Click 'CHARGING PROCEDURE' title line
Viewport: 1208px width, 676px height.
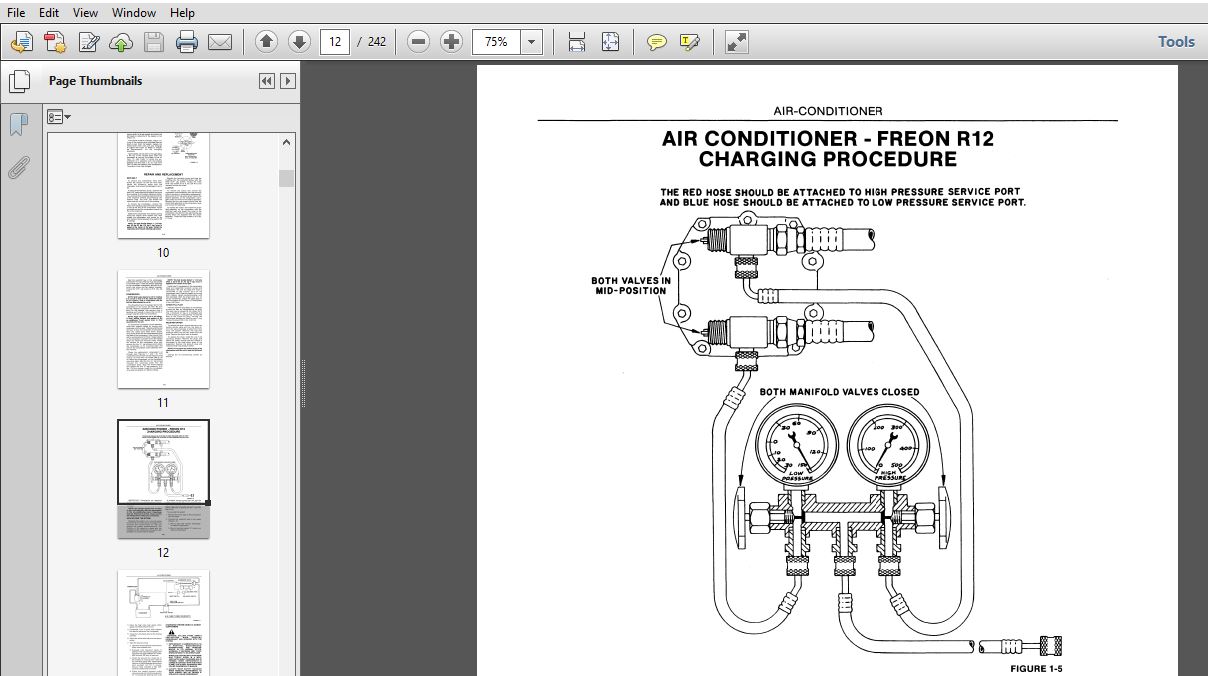(828, 160)
